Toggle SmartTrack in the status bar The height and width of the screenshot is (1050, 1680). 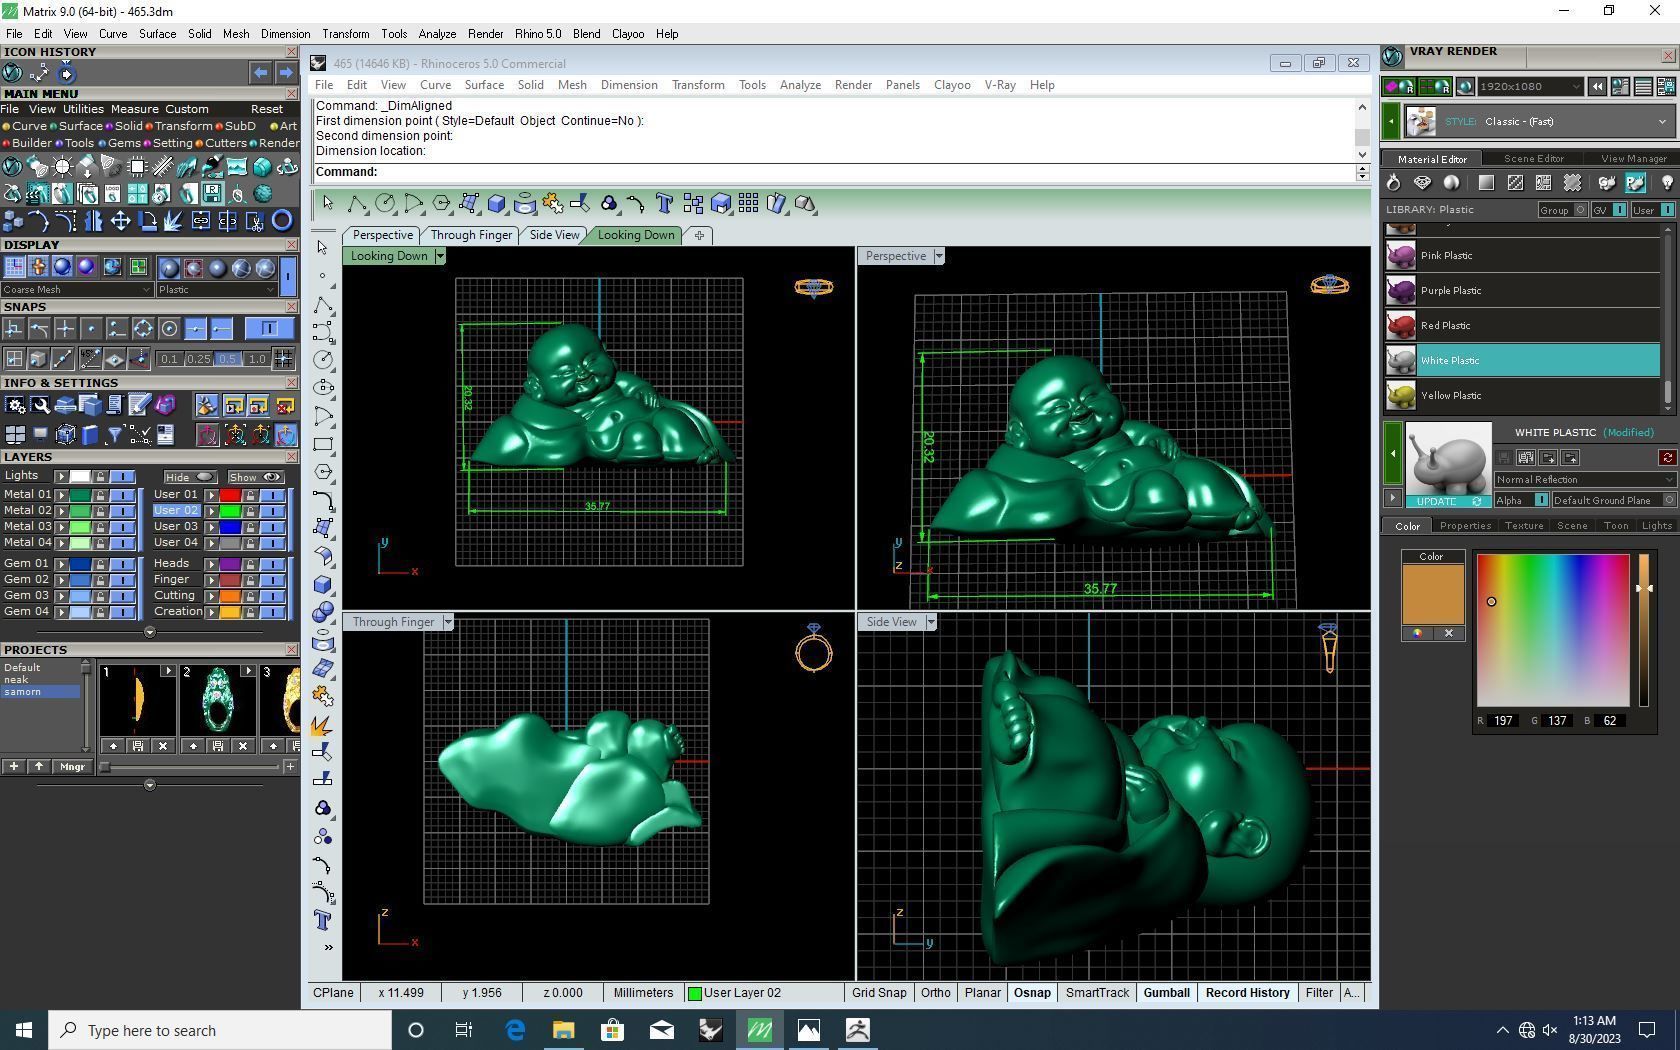1097,993
